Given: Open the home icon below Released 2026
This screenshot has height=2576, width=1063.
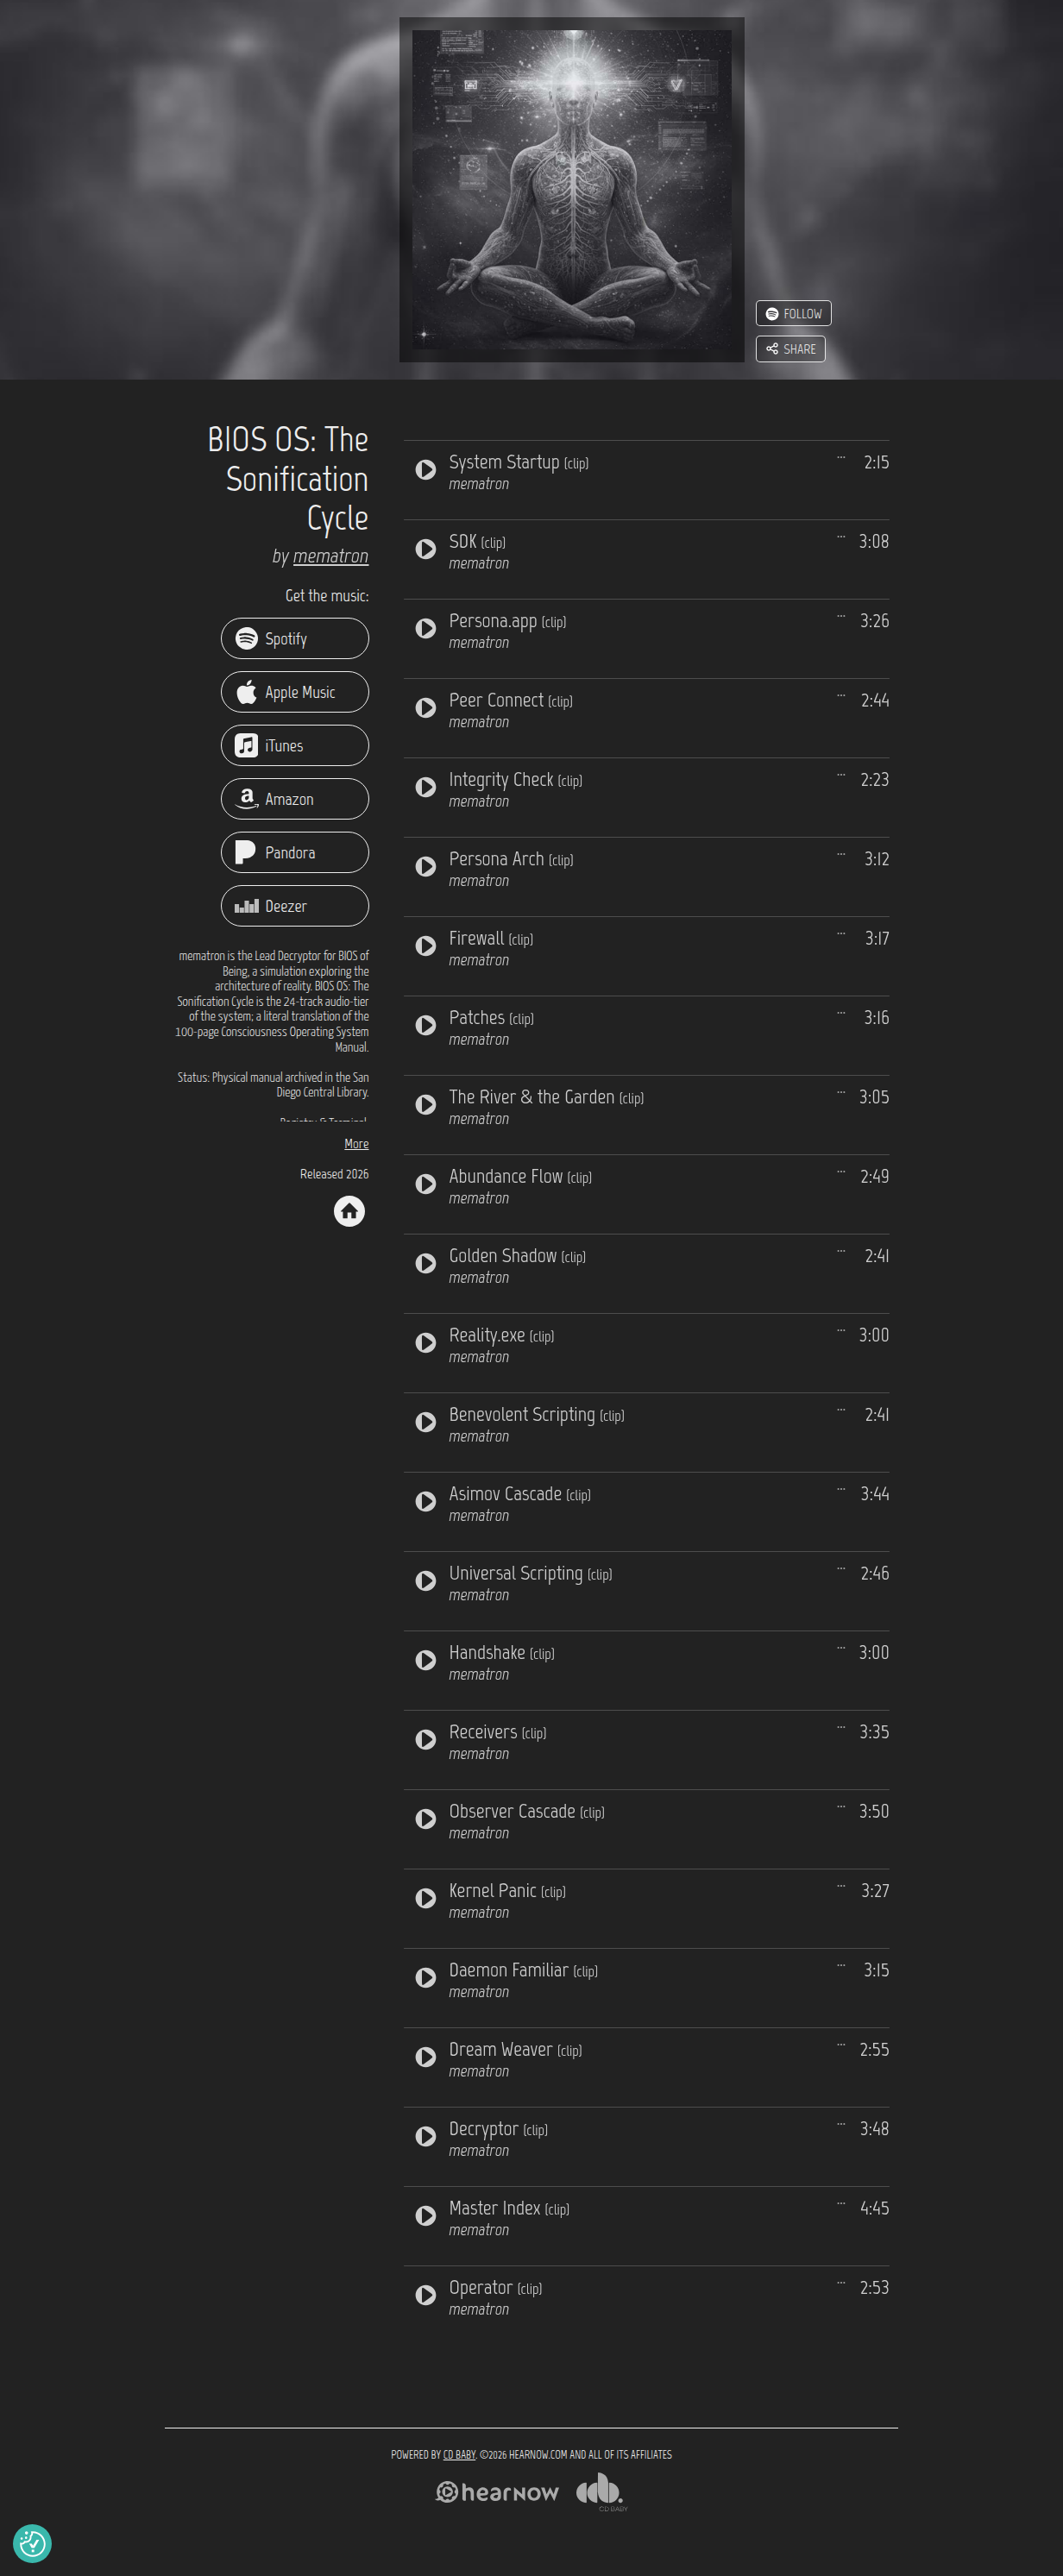Looking at the screenshot, I should pyautogui.click(x=349, y=1211).
